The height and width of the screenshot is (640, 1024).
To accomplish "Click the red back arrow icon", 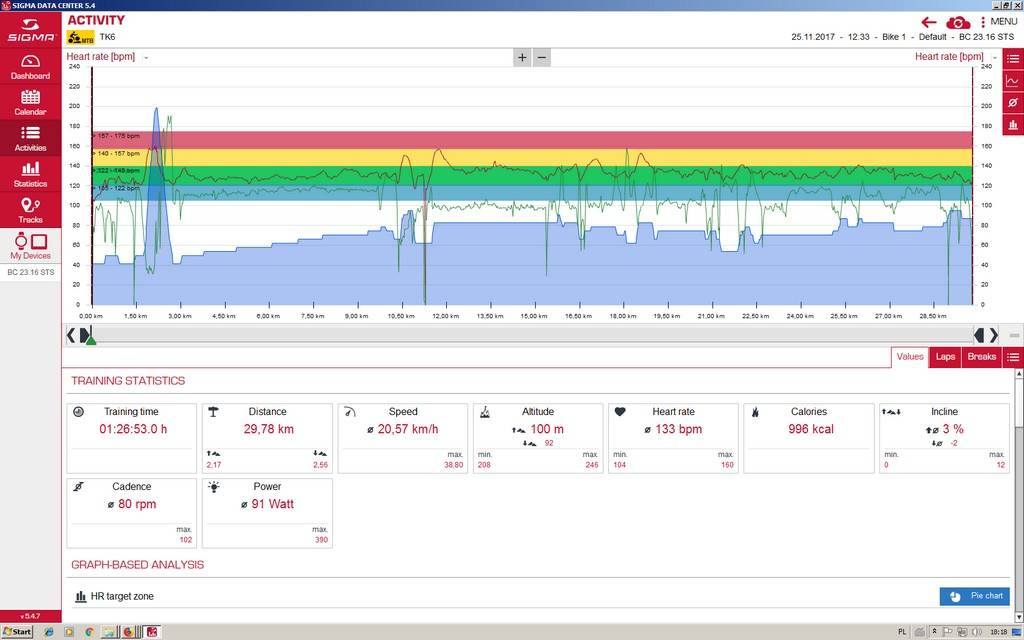I will [929, 23].
